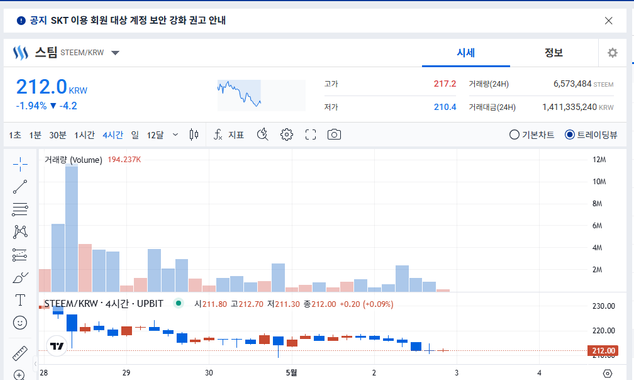Screen dimensions: 634x380
Task: Select the pattern drawing tool
Action: point(20,232)
